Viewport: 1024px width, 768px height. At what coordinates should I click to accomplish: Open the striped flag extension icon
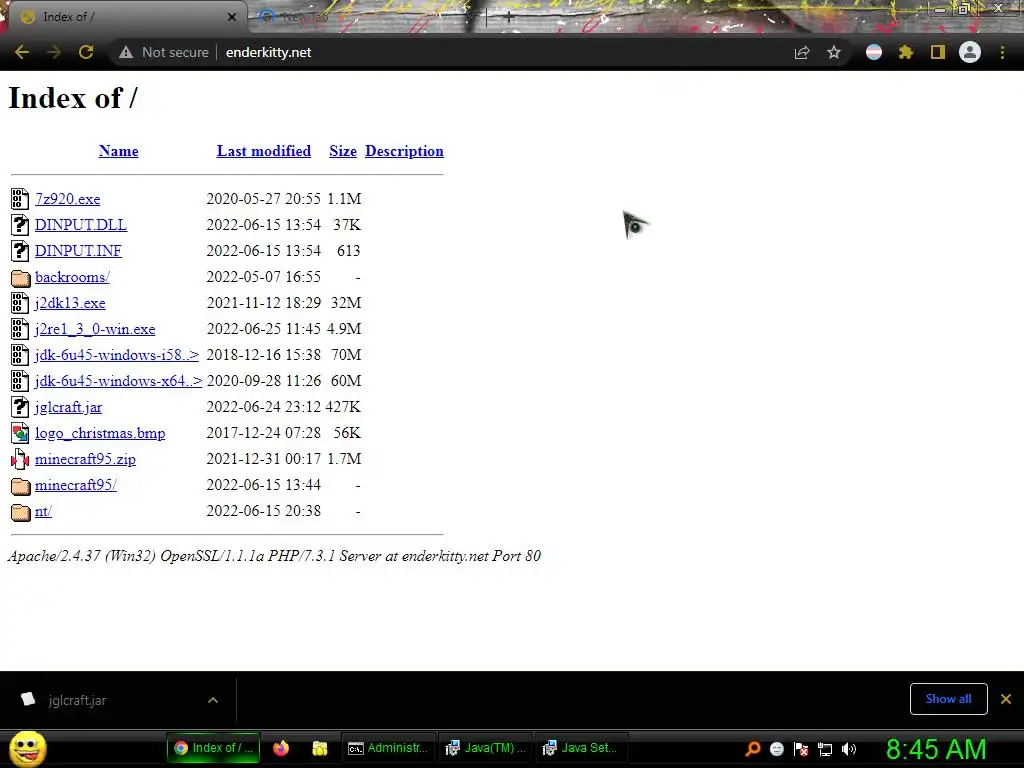click(x=874, y=52)
